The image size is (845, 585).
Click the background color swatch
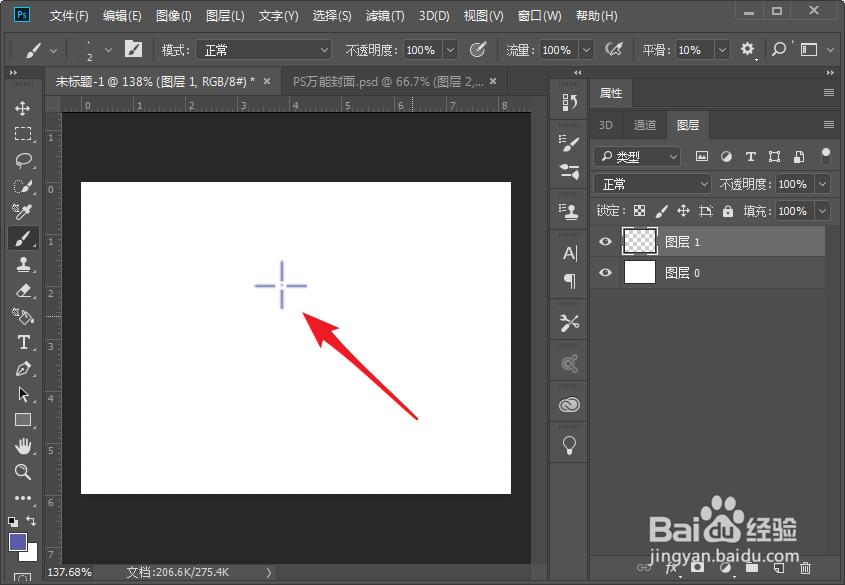coord(31,554)
